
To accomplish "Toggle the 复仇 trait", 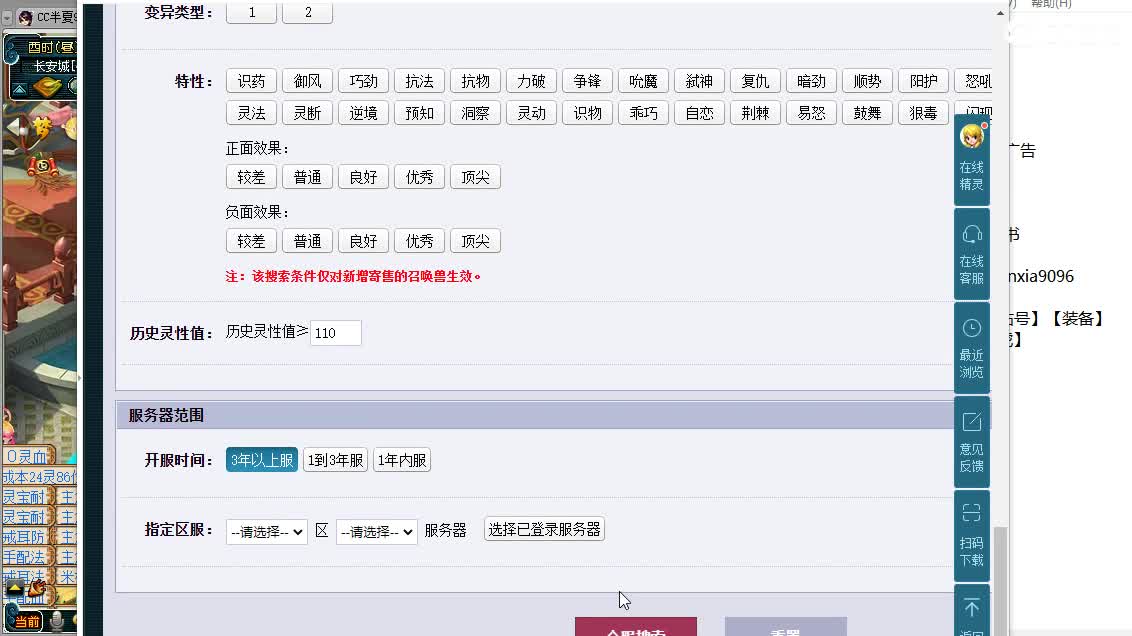I will (755, 81).
